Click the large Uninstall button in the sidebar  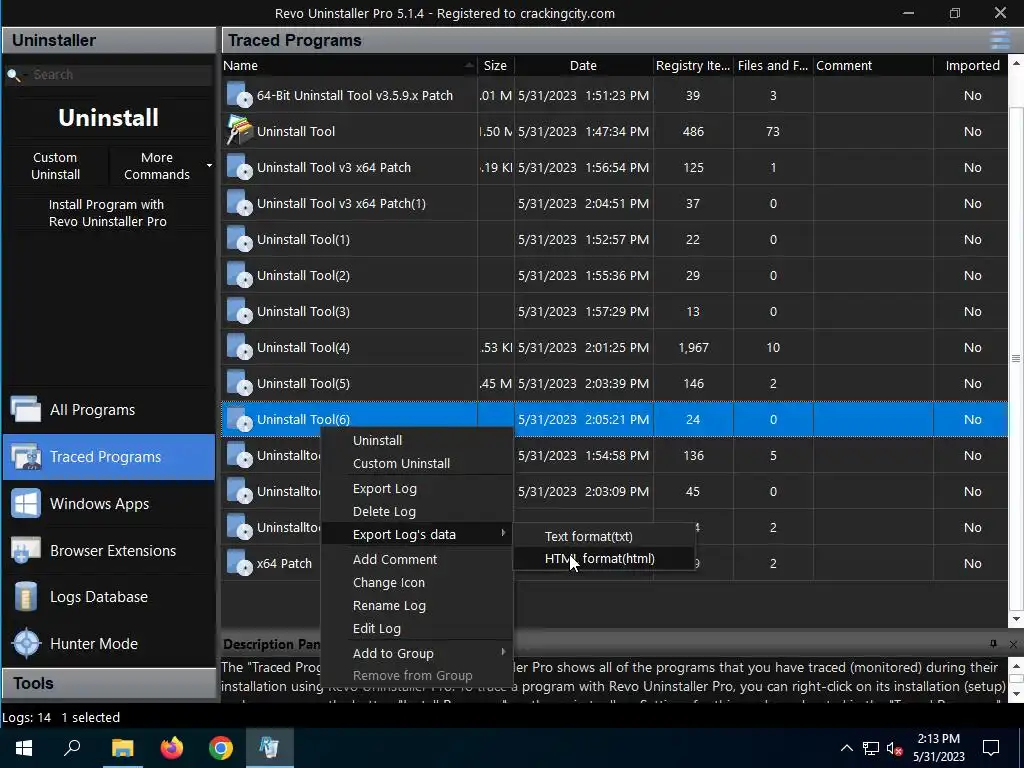[x=108, y=118]
